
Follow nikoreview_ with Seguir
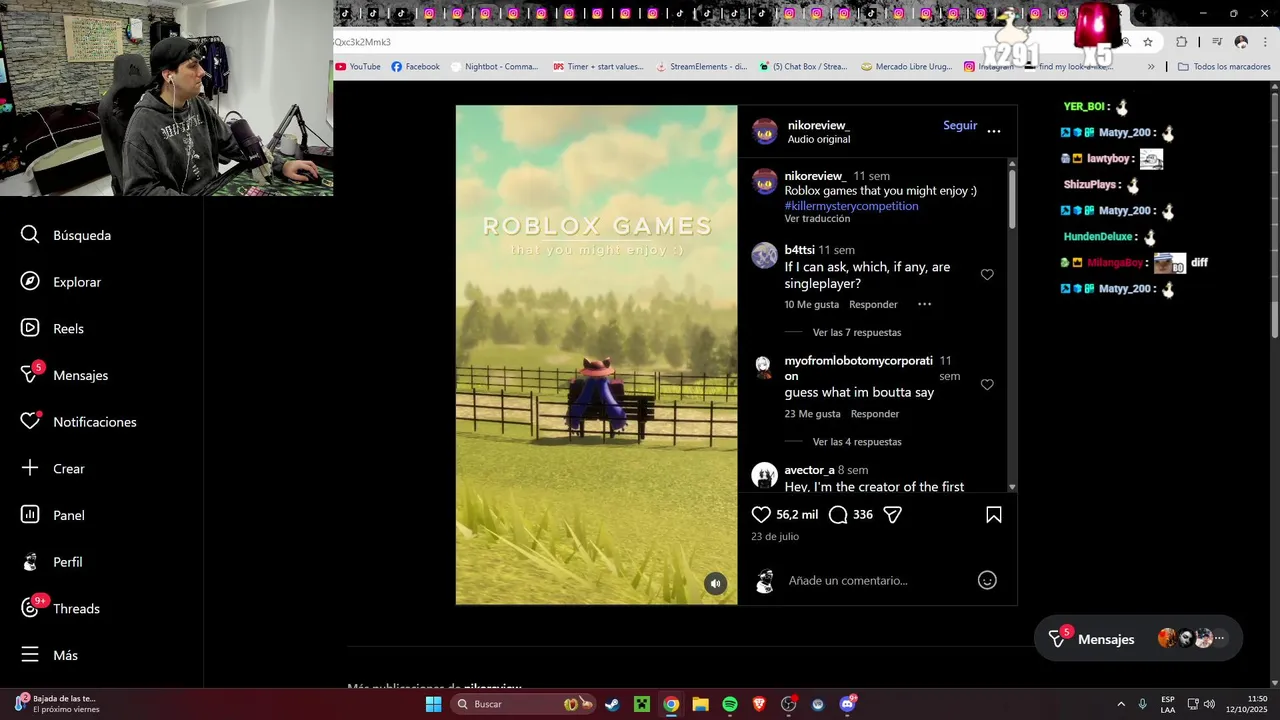960,125
